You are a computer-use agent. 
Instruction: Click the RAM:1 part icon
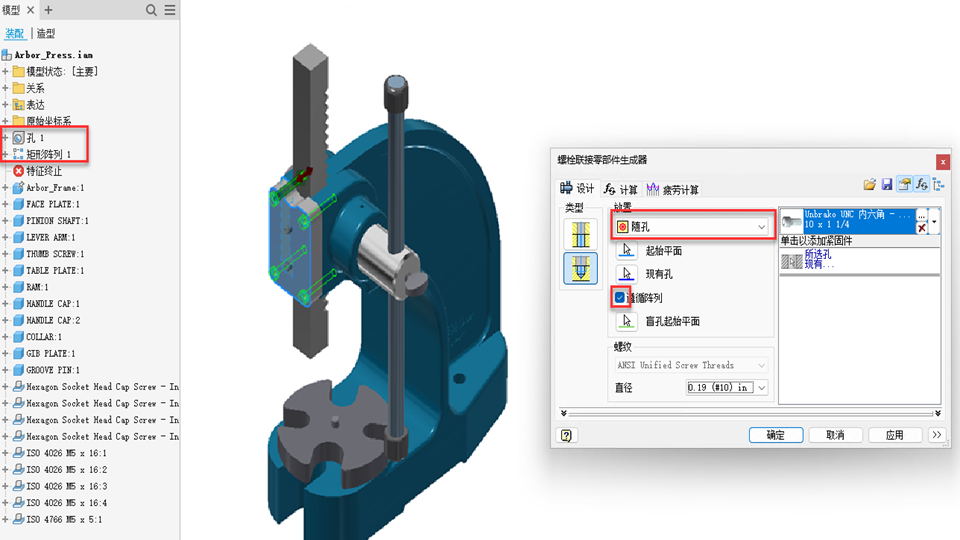coord(18,287)
